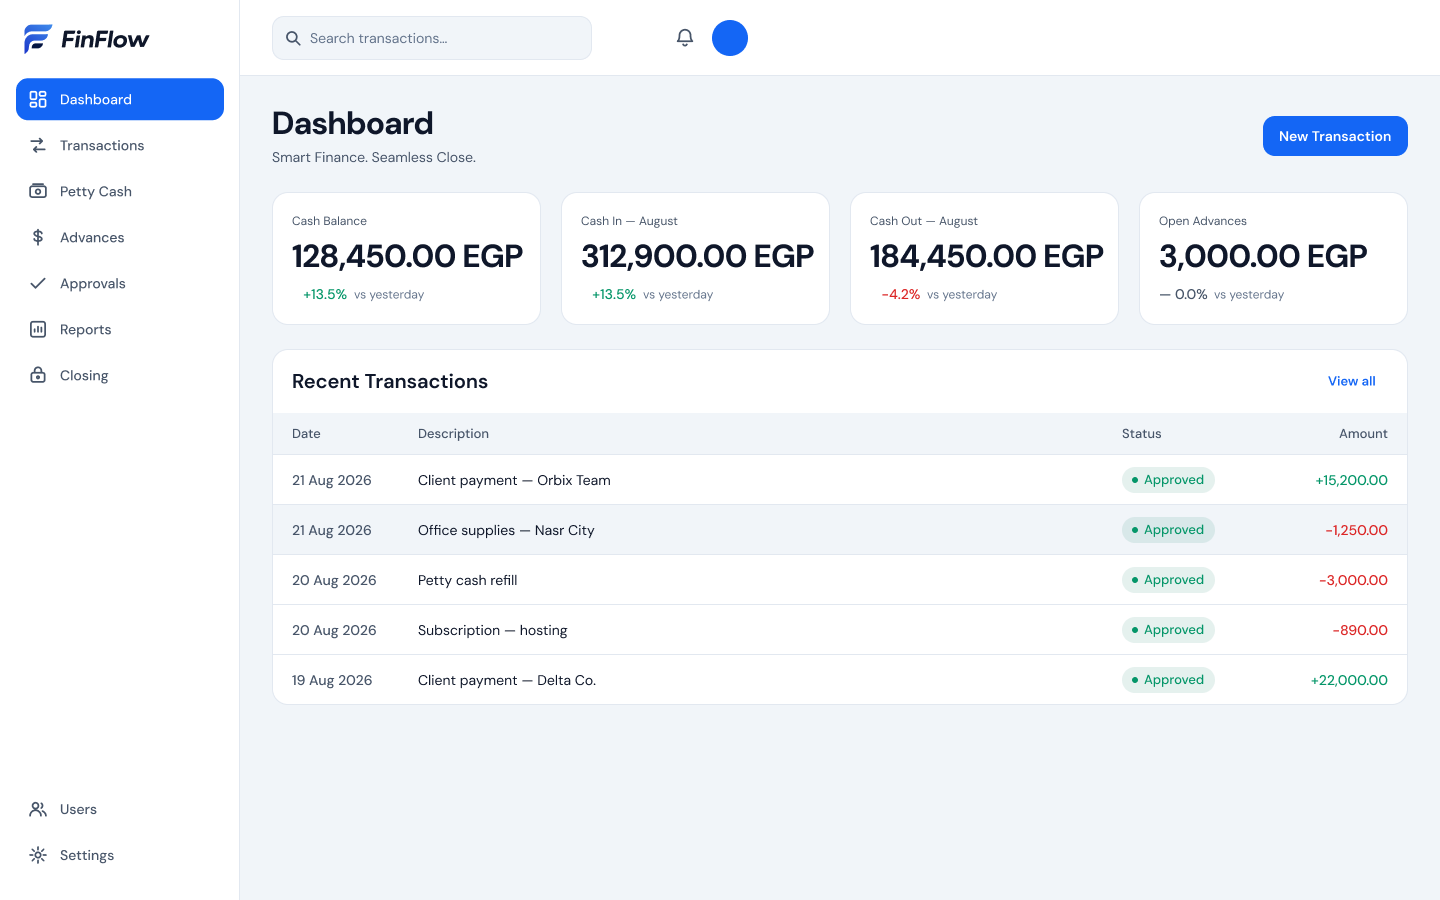Select 'Office supplies — Nasr City' description

point(506,530)
